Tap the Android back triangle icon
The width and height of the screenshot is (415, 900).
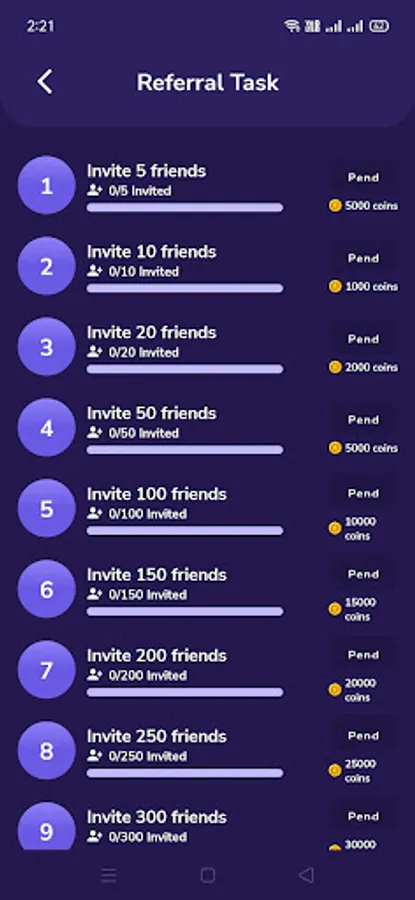(x=307, y=875)
